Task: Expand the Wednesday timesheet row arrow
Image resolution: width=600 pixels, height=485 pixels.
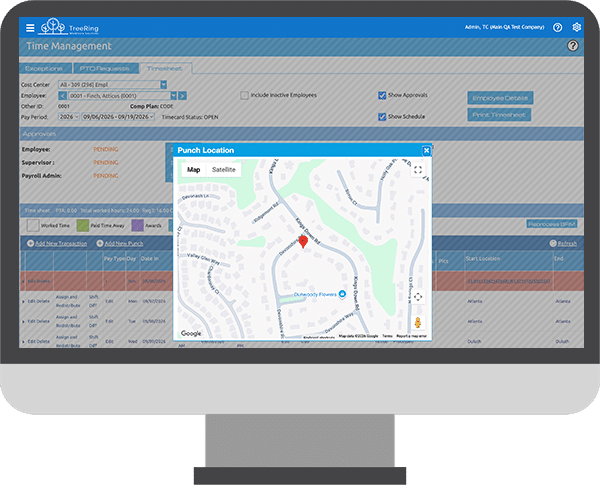Action: 23,341
